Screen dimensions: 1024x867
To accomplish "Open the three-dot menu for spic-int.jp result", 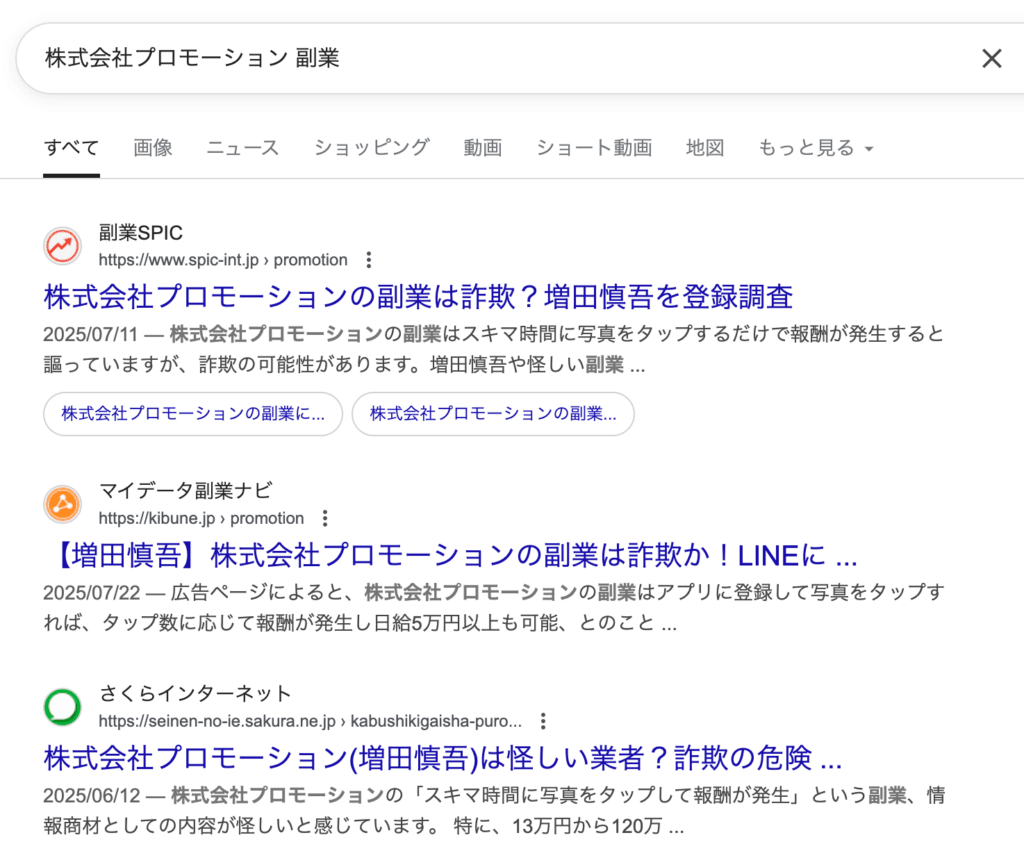I will click(x=369, y=260).
